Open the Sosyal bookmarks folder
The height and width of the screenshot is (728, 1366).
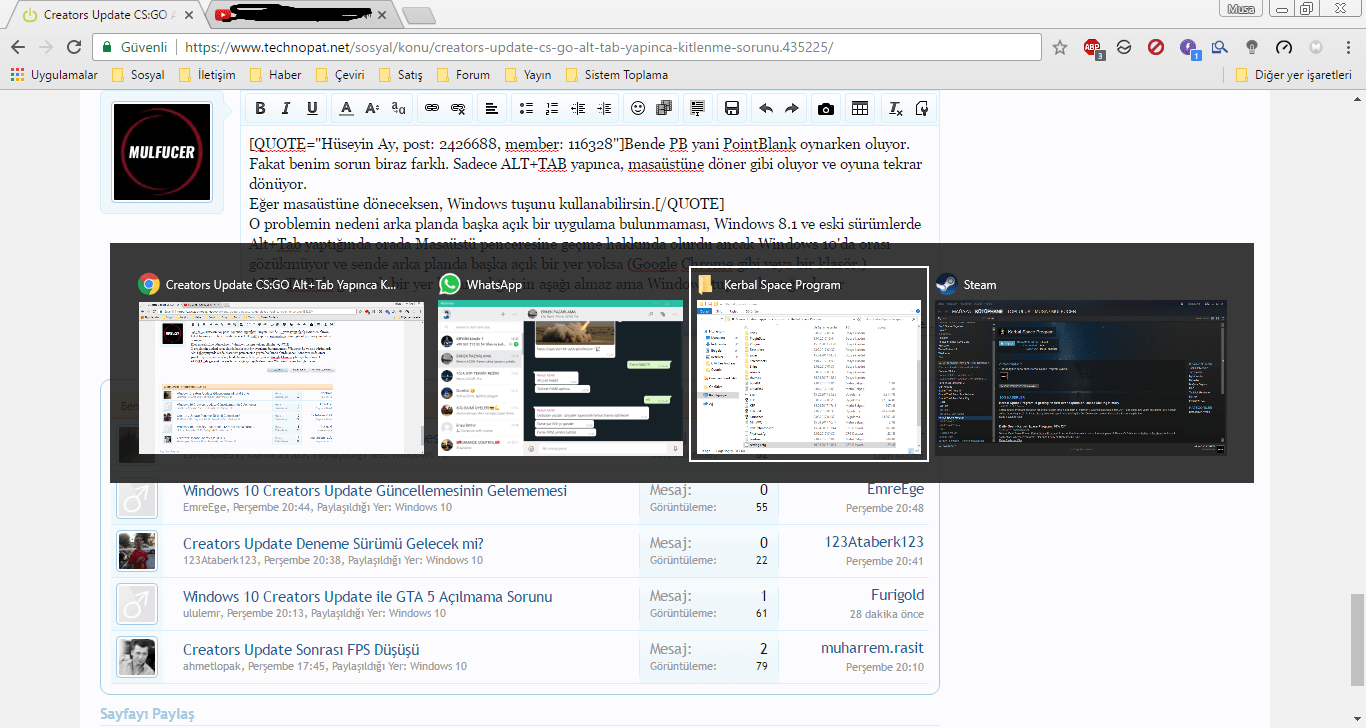pos(138,75)
